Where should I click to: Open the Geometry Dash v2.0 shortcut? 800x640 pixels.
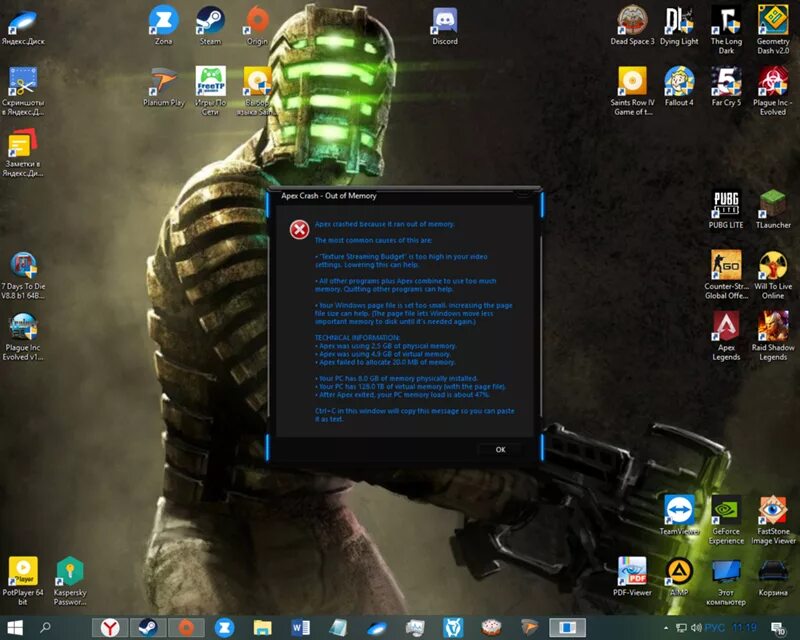773,31
